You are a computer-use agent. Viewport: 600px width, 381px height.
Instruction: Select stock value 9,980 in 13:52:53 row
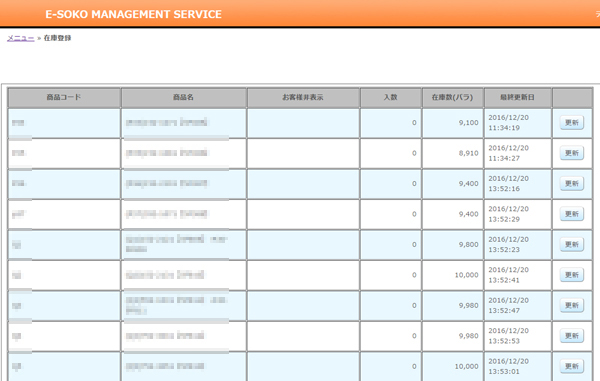[x=469, y=336]
